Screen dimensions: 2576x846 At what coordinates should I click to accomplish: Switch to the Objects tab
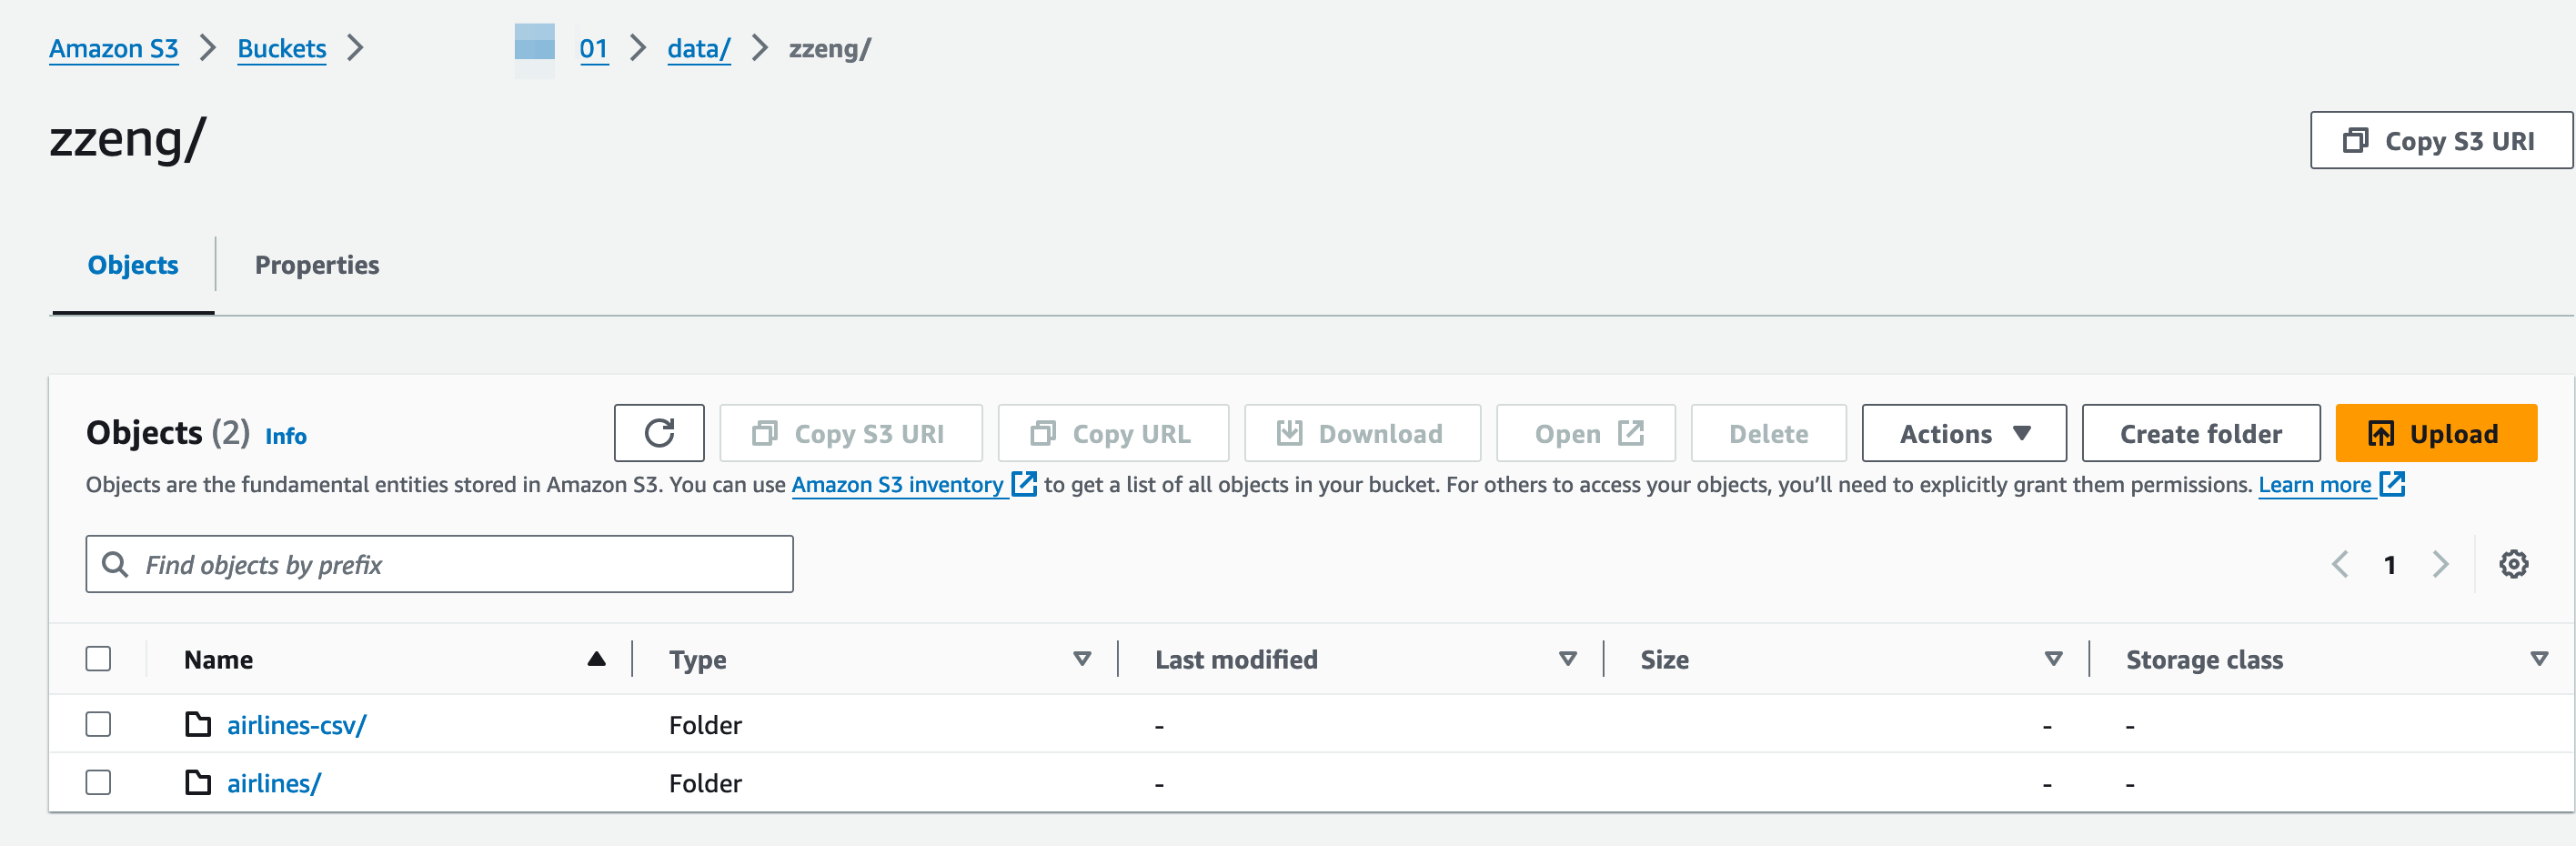pyautogui.click(x=132, y=265)
